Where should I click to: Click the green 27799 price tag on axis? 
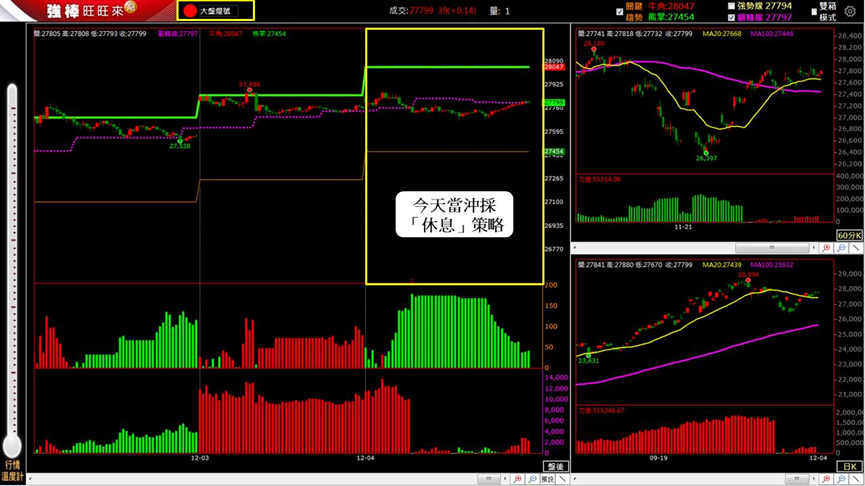554,103
